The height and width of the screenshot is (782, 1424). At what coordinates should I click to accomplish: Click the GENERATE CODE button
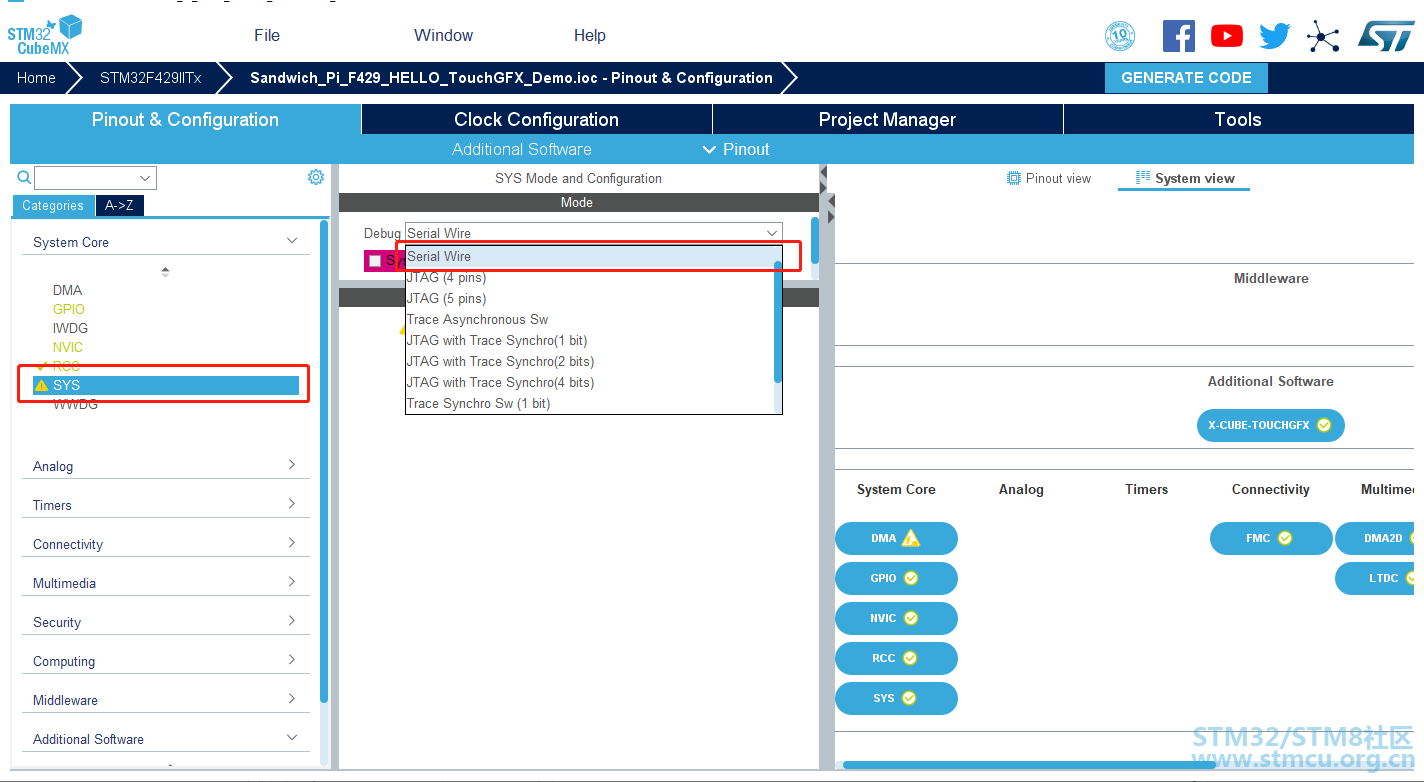tap(1186, 77)
